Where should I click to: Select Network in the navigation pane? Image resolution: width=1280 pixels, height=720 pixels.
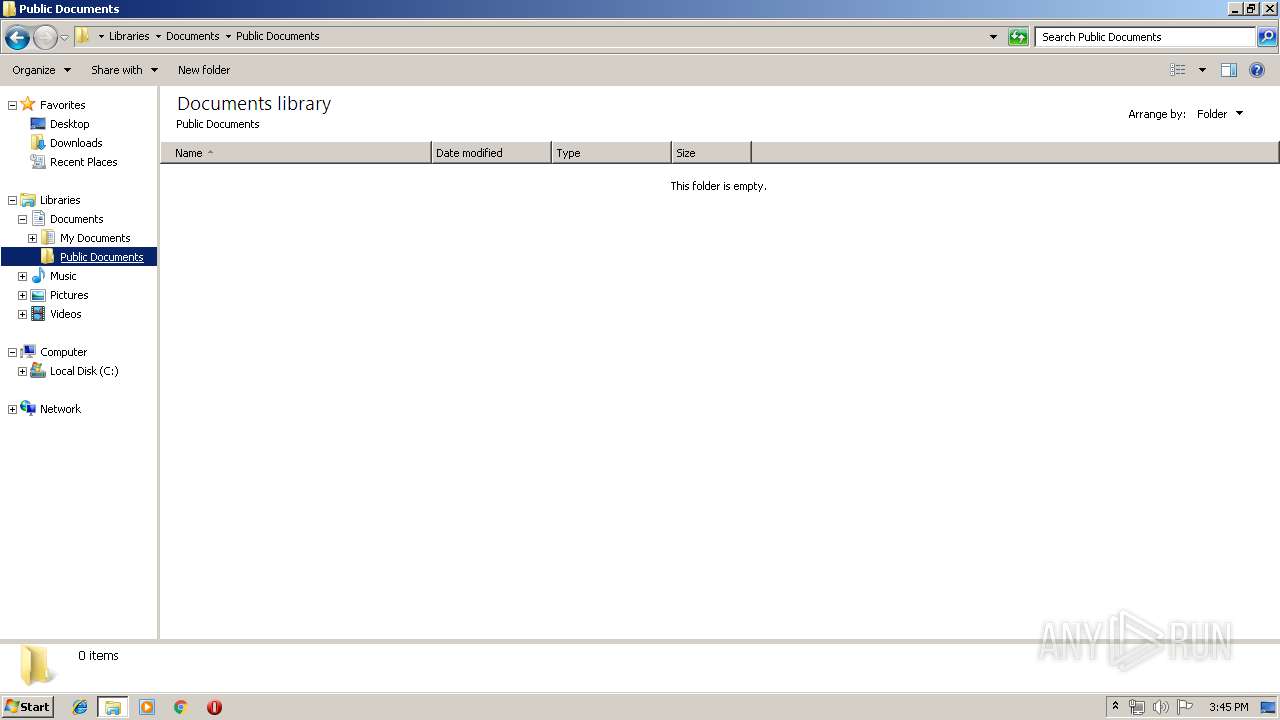pos(60,409)
